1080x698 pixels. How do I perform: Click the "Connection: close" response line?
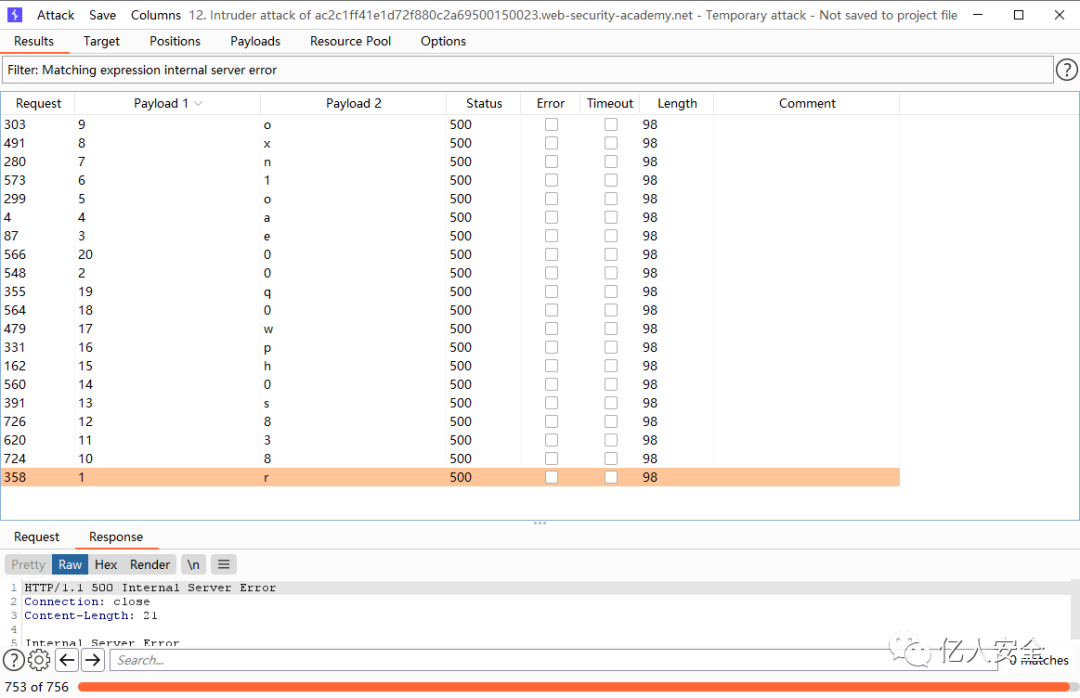pyautogui.click(x=87, y=602)
